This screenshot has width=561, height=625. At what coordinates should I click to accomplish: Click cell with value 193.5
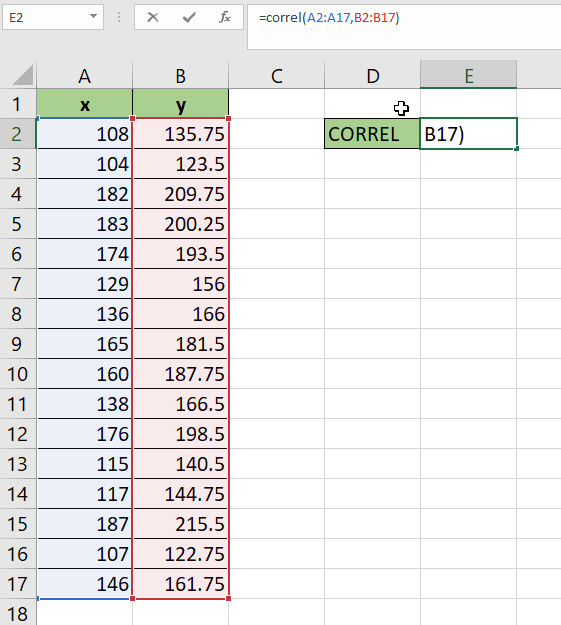click(181, 254)
